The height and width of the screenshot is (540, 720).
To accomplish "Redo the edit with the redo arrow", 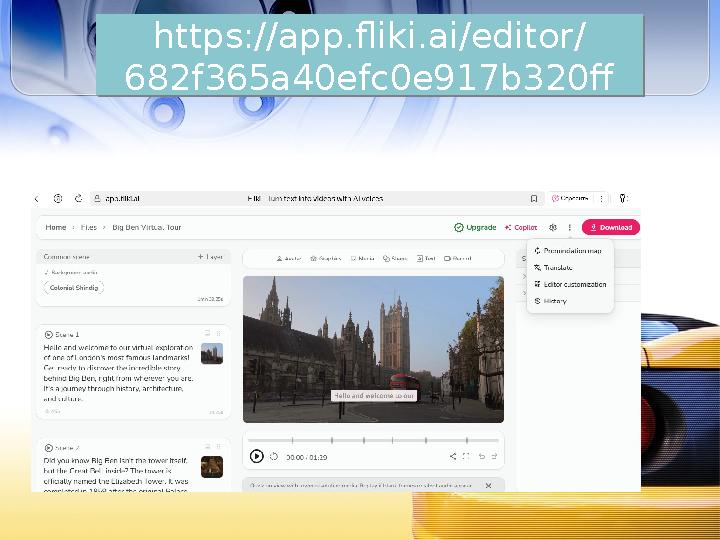I will coord(494,456).
